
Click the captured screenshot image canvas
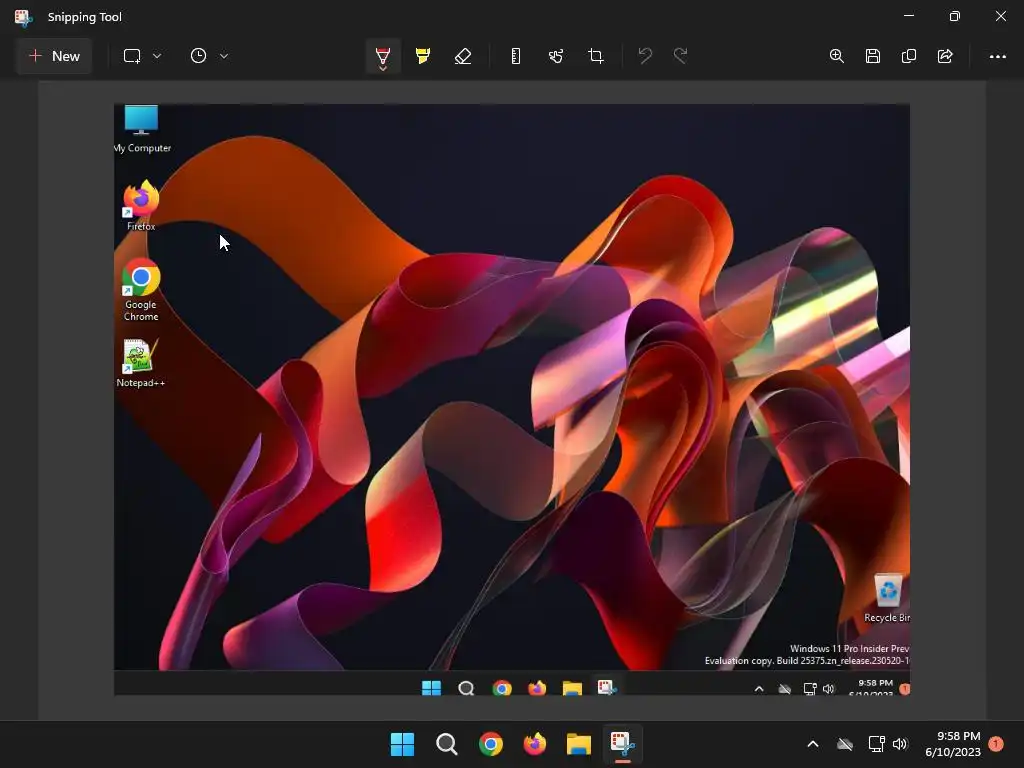pos(512,399)
